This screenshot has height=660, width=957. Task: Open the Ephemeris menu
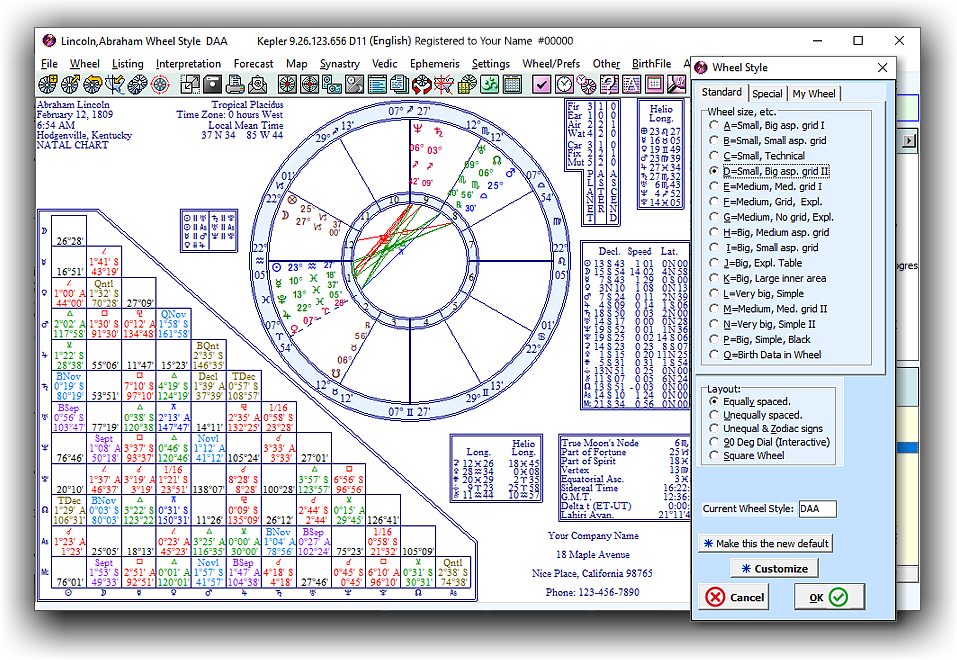point(434,64)
